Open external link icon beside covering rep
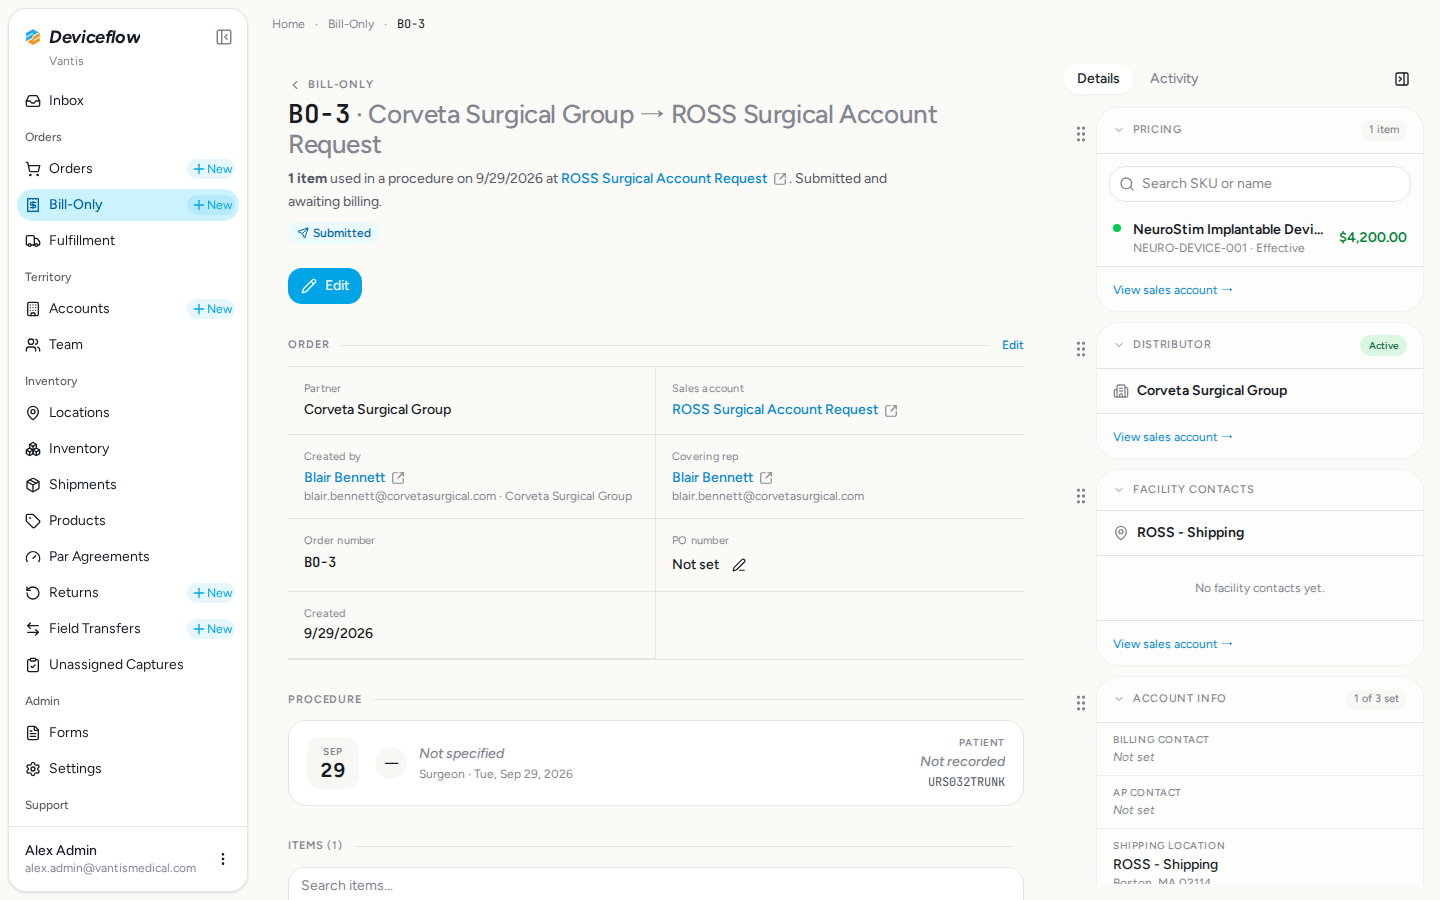The width and height of the screenshot is (1440, 900). [766, 478]
